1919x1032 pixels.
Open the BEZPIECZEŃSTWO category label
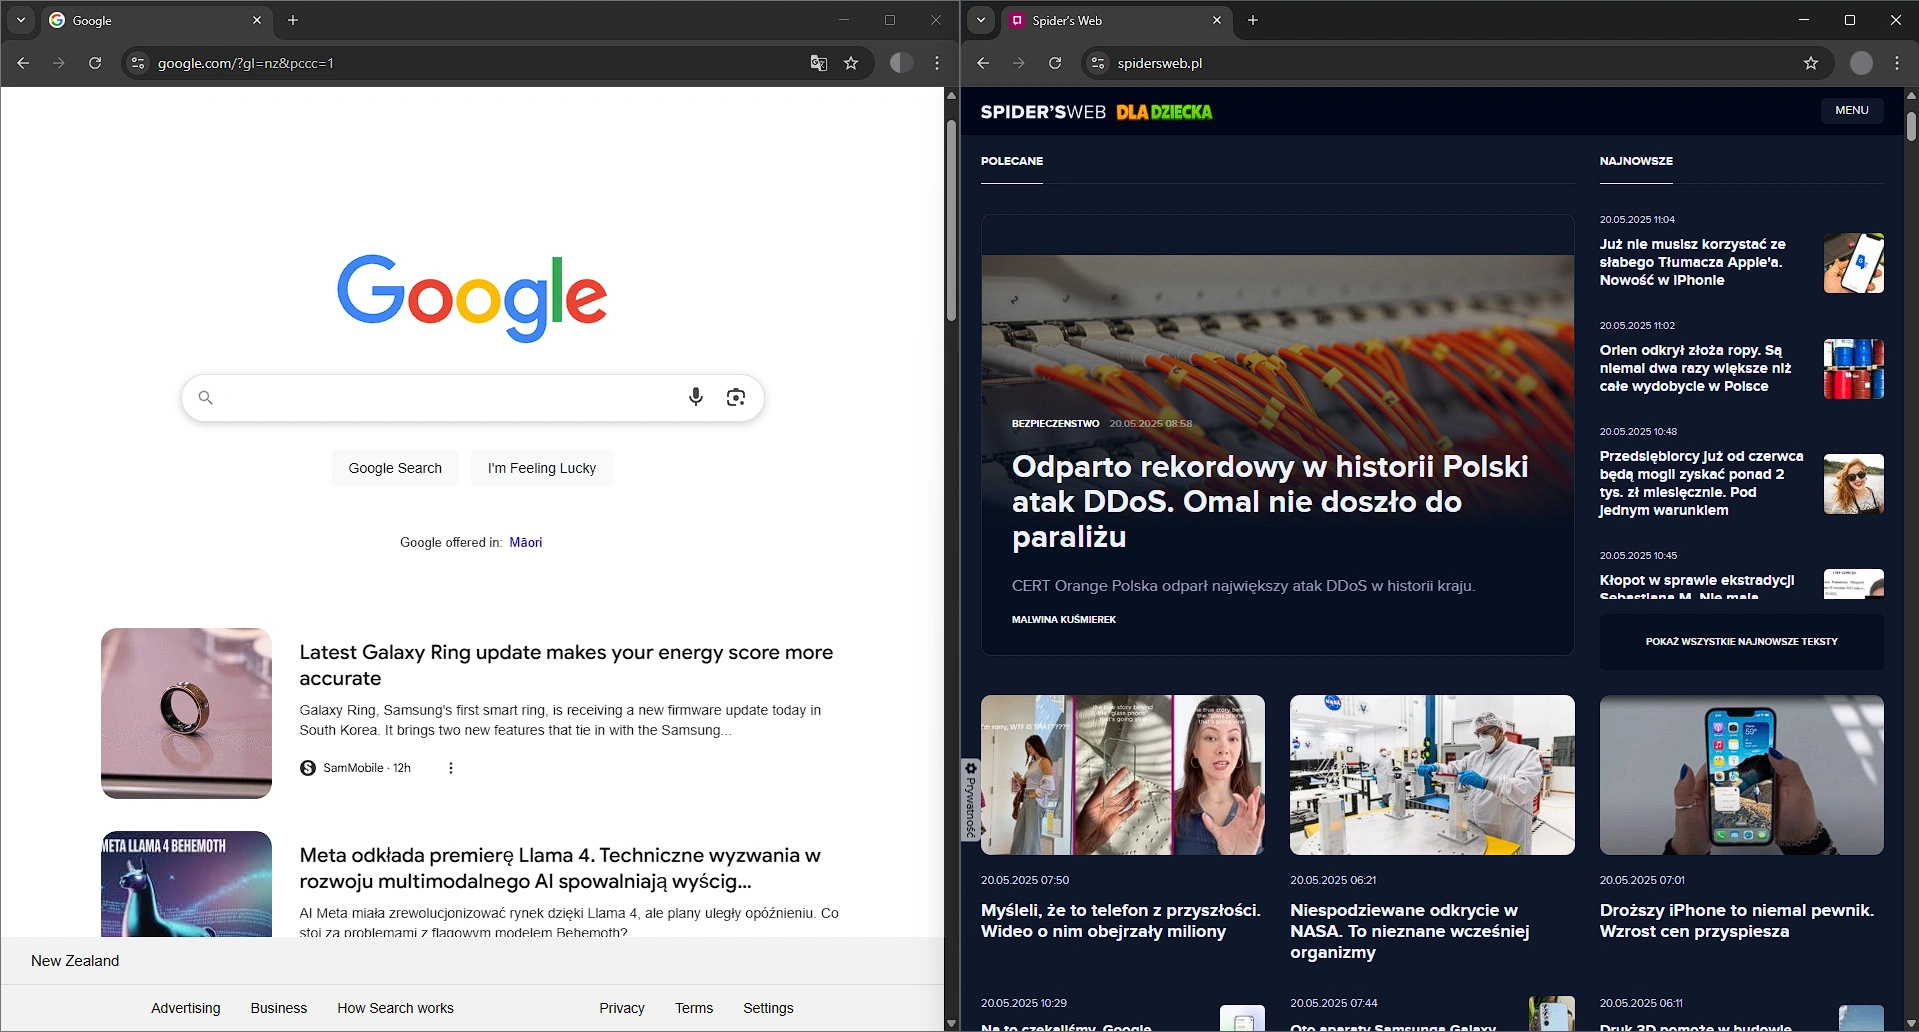point(1055,424)
